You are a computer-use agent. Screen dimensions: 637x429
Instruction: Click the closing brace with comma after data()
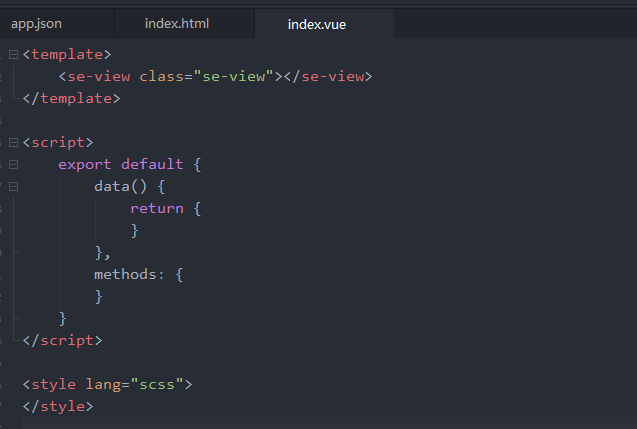102,253
